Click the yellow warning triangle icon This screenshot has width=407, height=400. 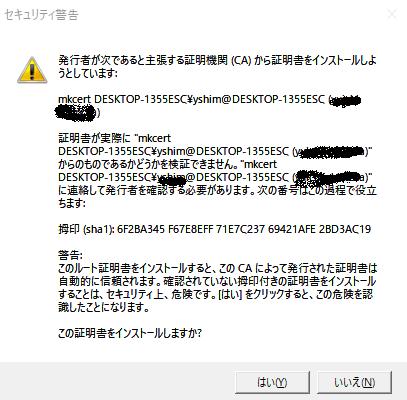pos(32,70)
